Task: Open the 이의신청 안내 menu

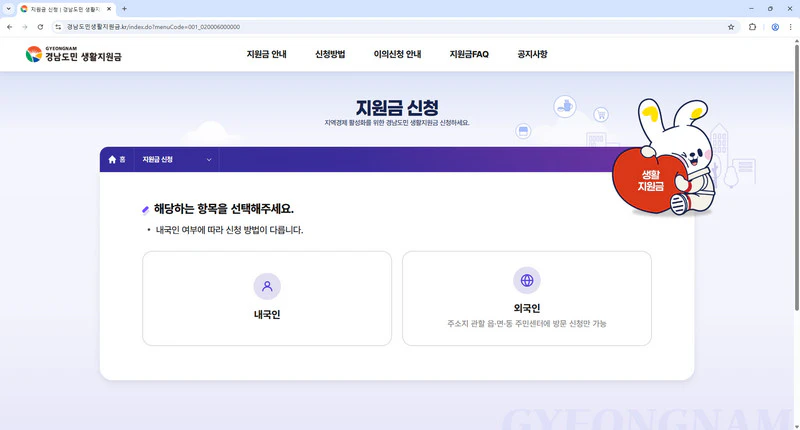Action: pyautogui.click(x=397, y=54)
